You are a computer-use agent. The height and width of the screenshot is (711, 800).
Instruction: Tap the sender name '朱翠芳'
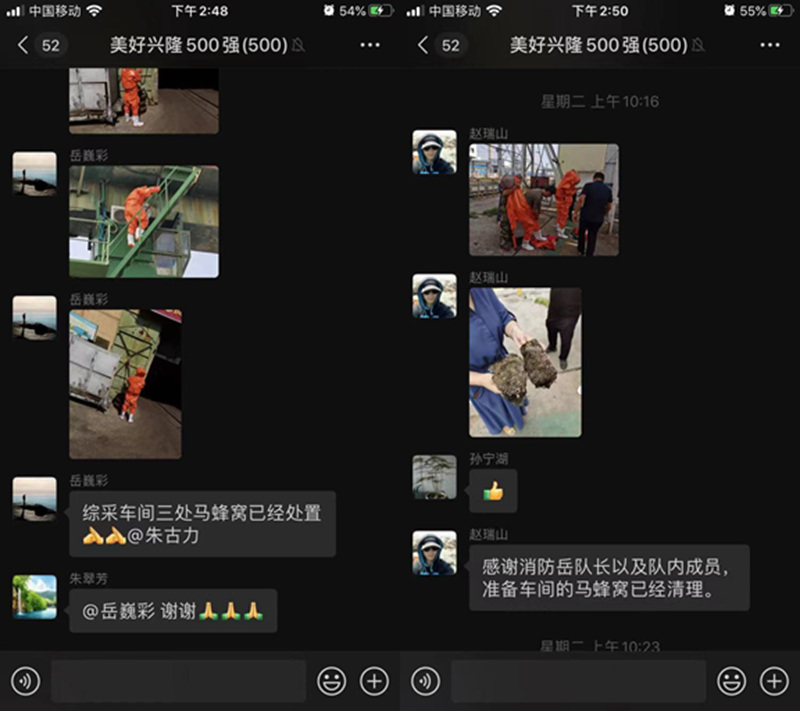pos(89,579)
